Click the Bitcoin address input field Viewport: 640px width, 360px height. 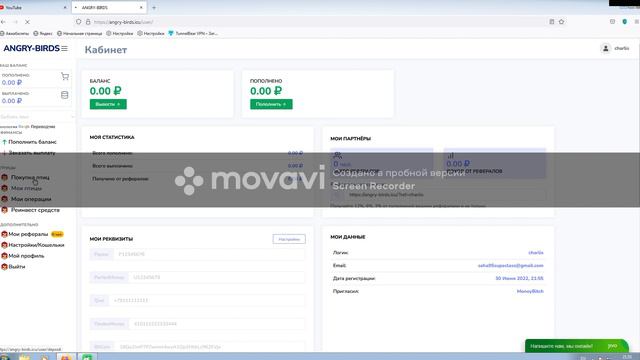(x=210, y=347)
